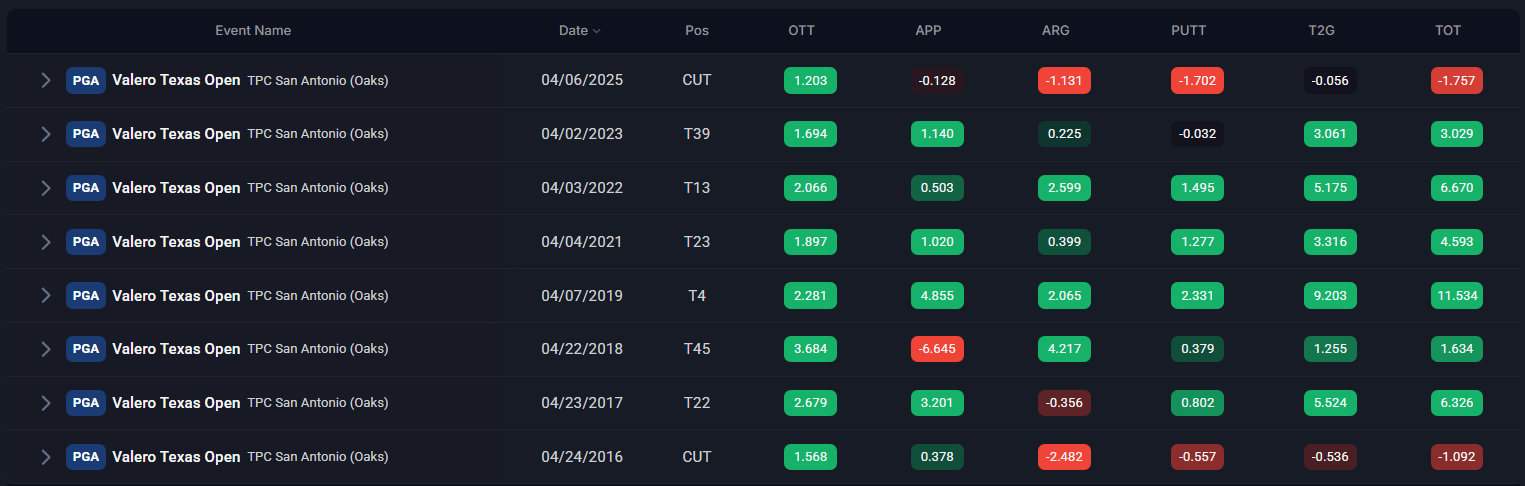Expand the 04/07/2019 T4 row chevron

click(45, 295)
